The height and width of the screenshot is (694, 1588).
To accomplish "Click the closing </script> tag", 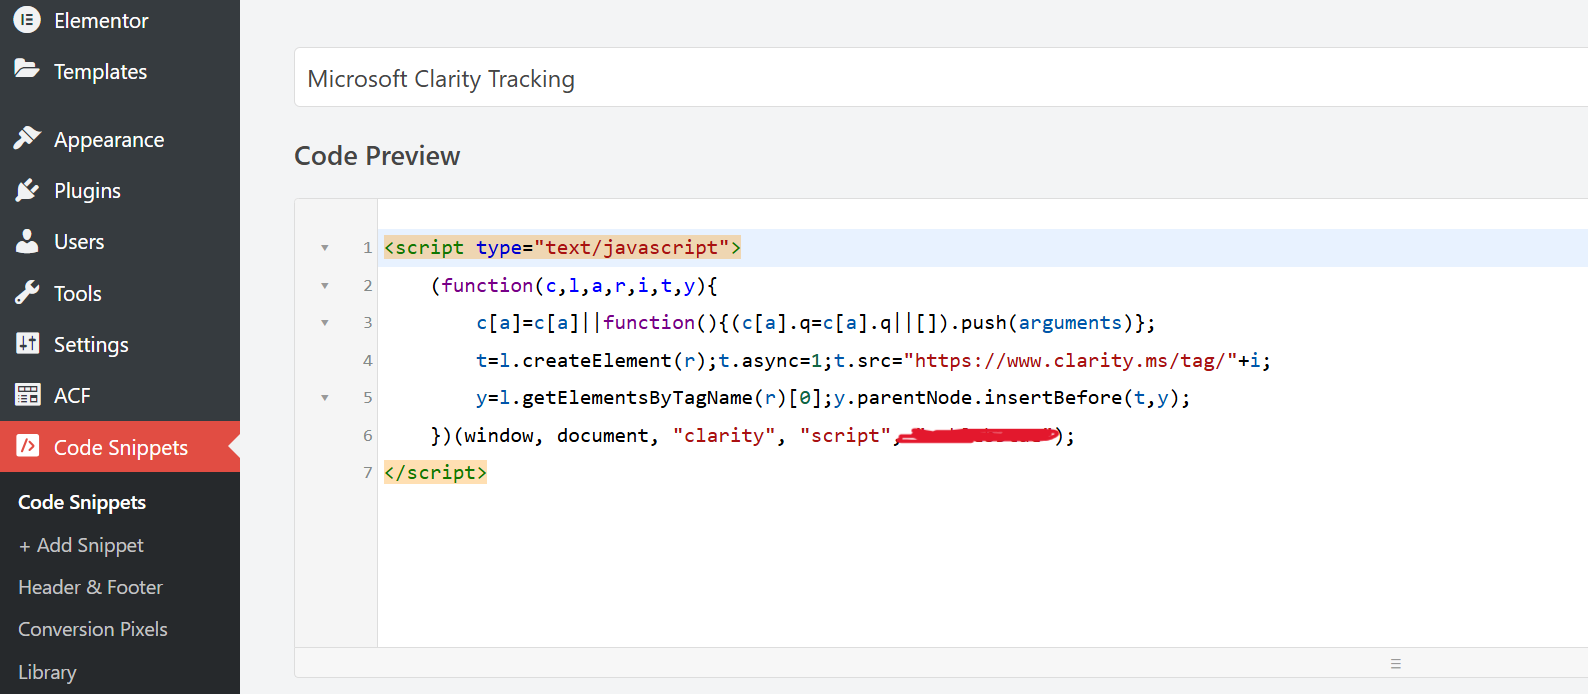I will (x=435, y=473).
